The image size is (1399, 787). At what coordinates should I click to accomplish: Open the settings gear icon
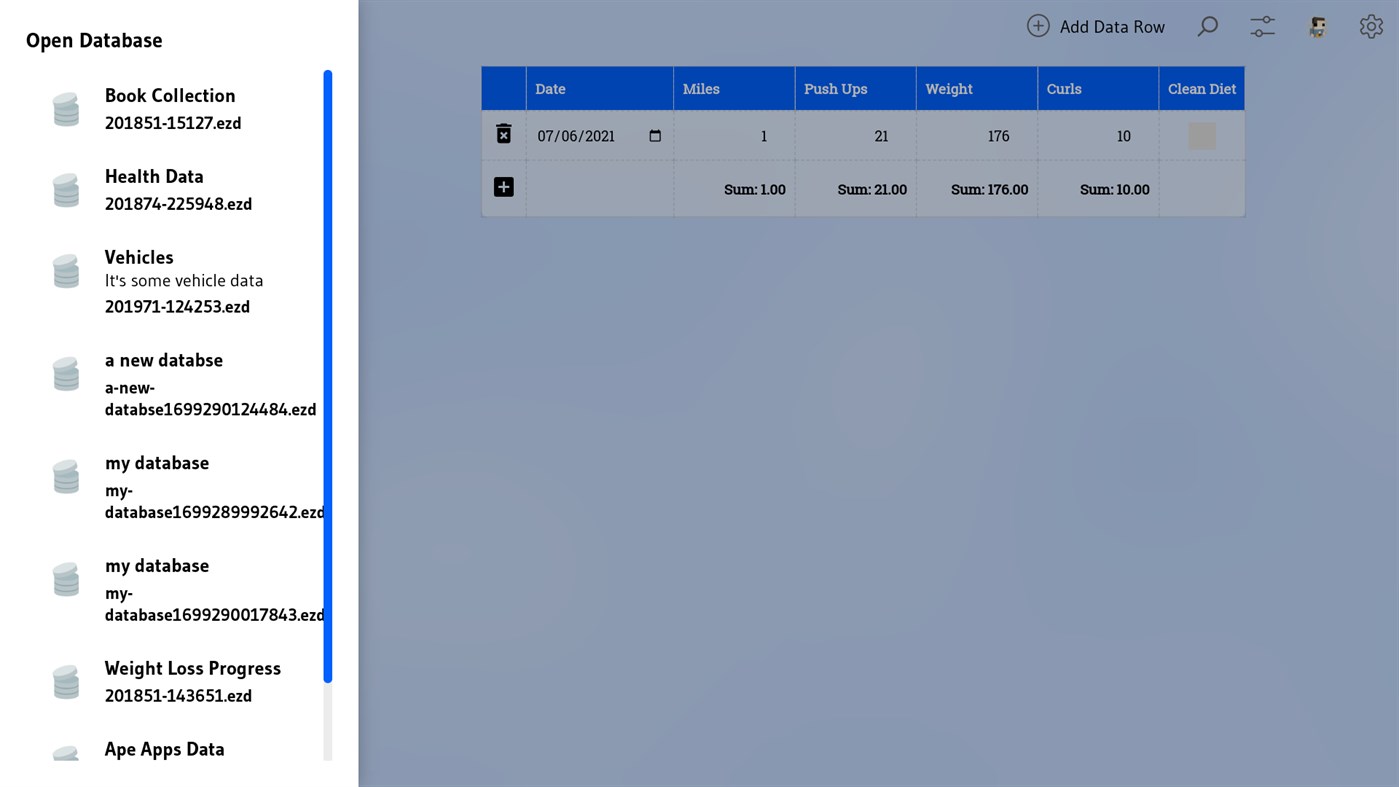click(1371, 26)
